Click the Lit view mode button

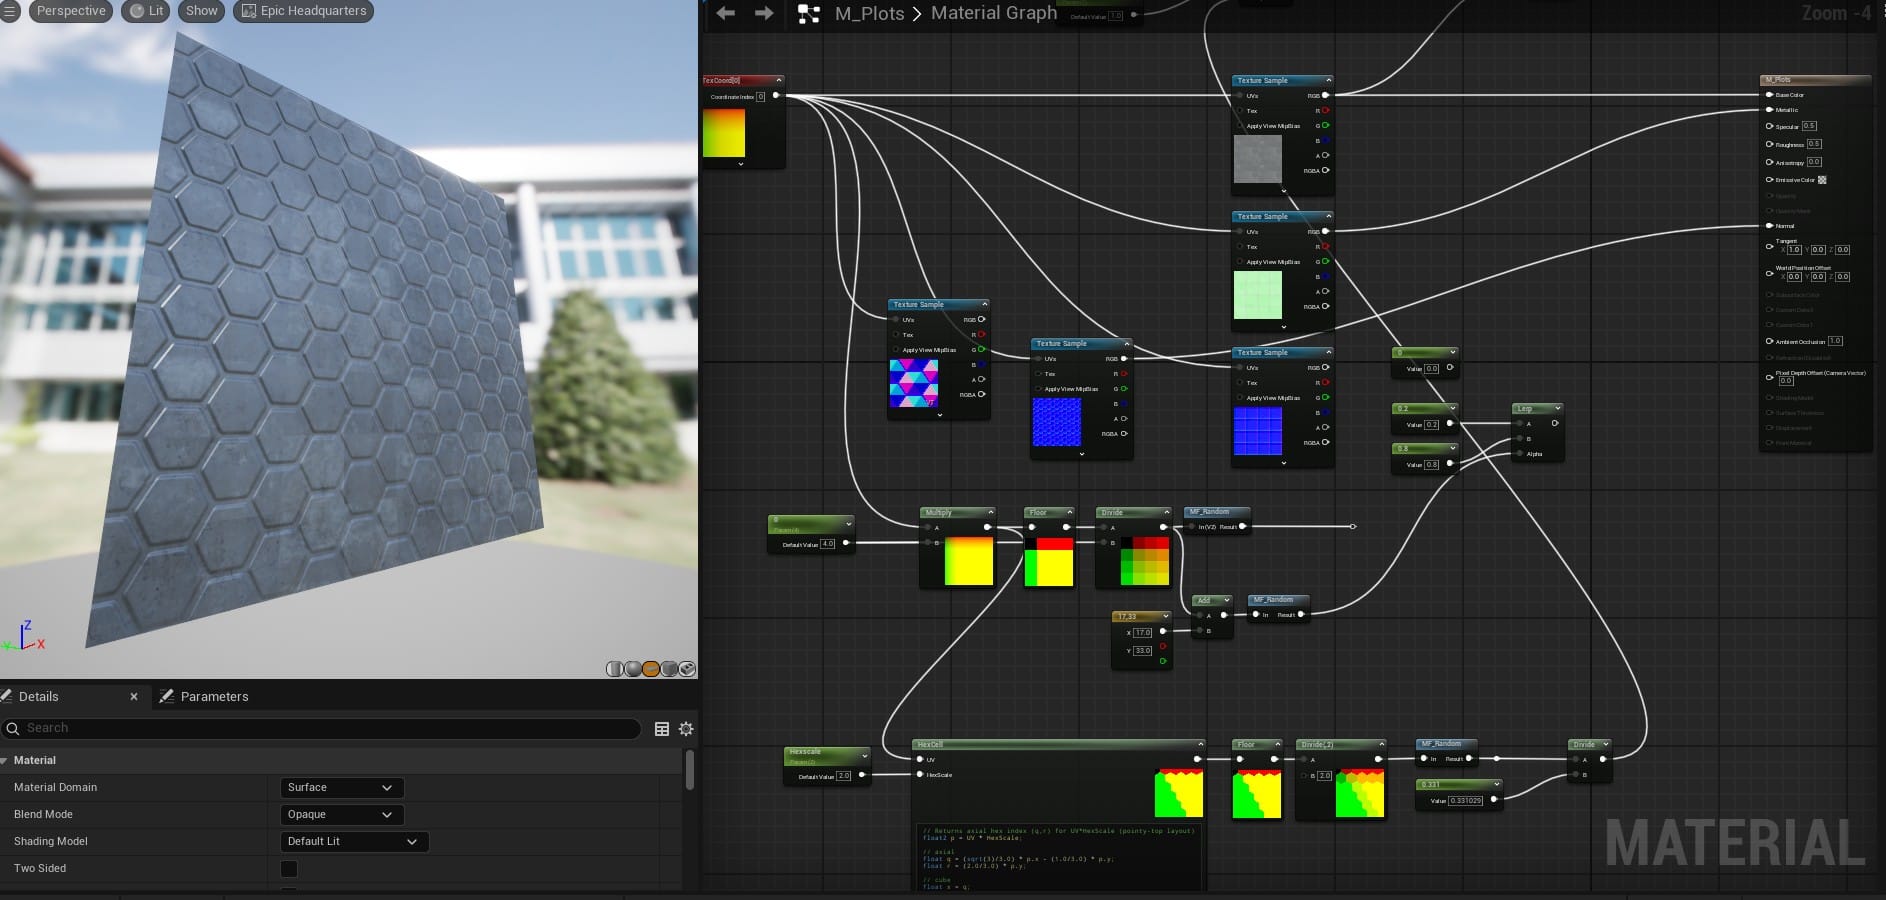click(x=147, y=11)
